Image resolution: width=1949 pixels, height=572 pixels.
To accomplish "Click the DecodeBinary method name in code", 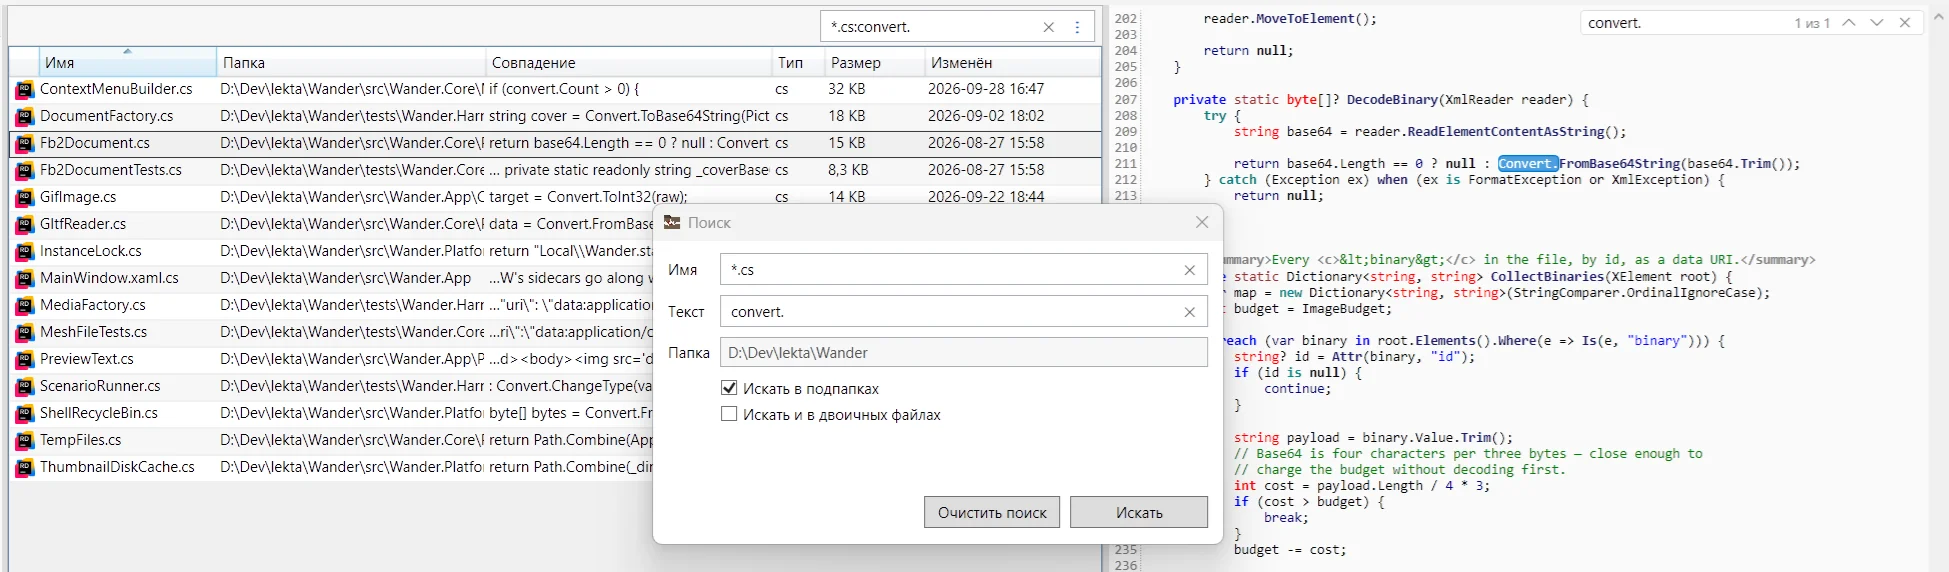I will [x=1392, y=100].
